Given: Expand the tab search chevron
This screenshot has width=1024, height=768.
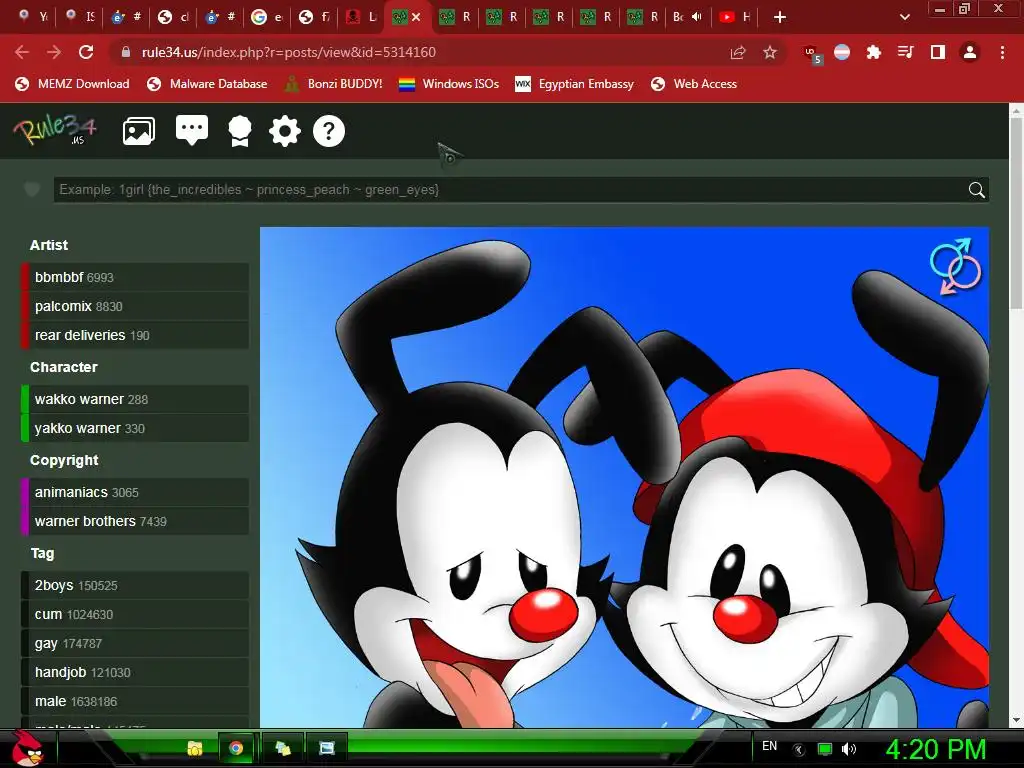Looking at the screenshot, I should click(x=904, y=17).
